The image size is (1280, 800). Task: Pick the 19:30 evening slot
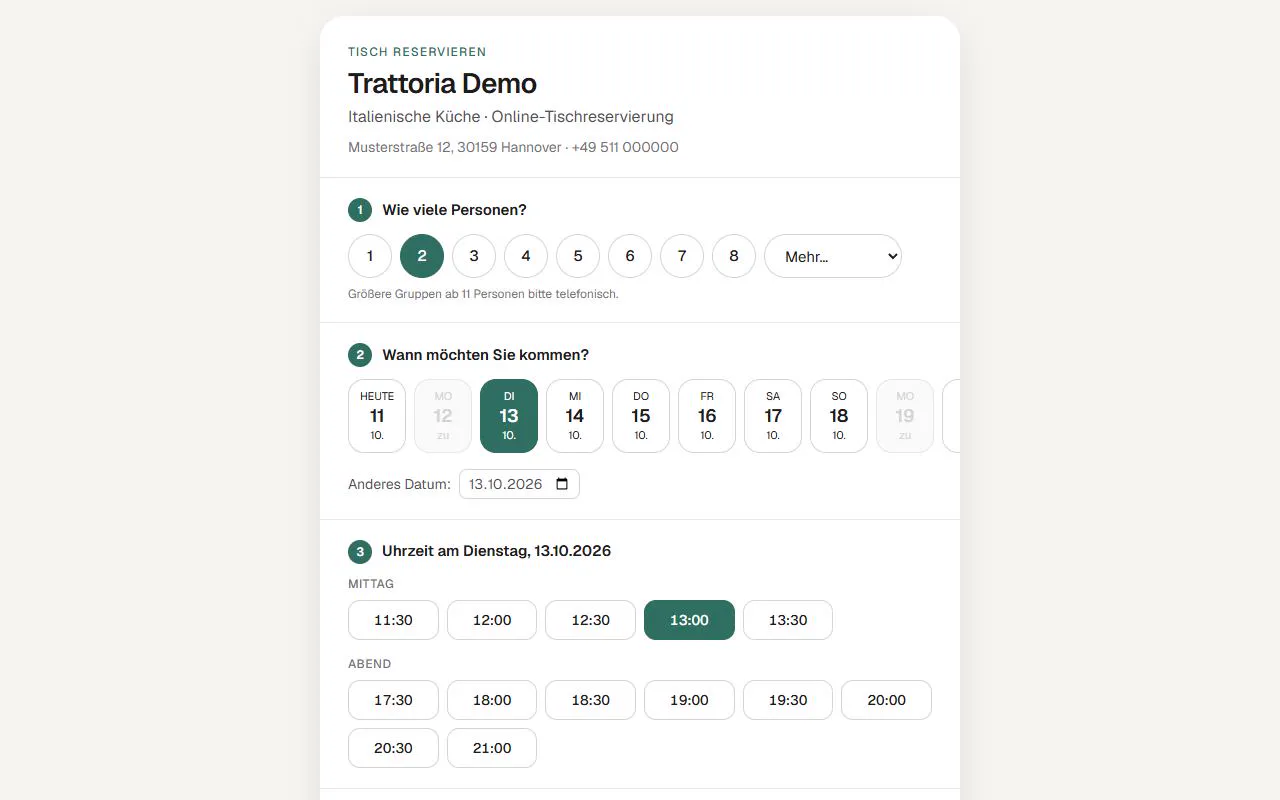[788, 700]
